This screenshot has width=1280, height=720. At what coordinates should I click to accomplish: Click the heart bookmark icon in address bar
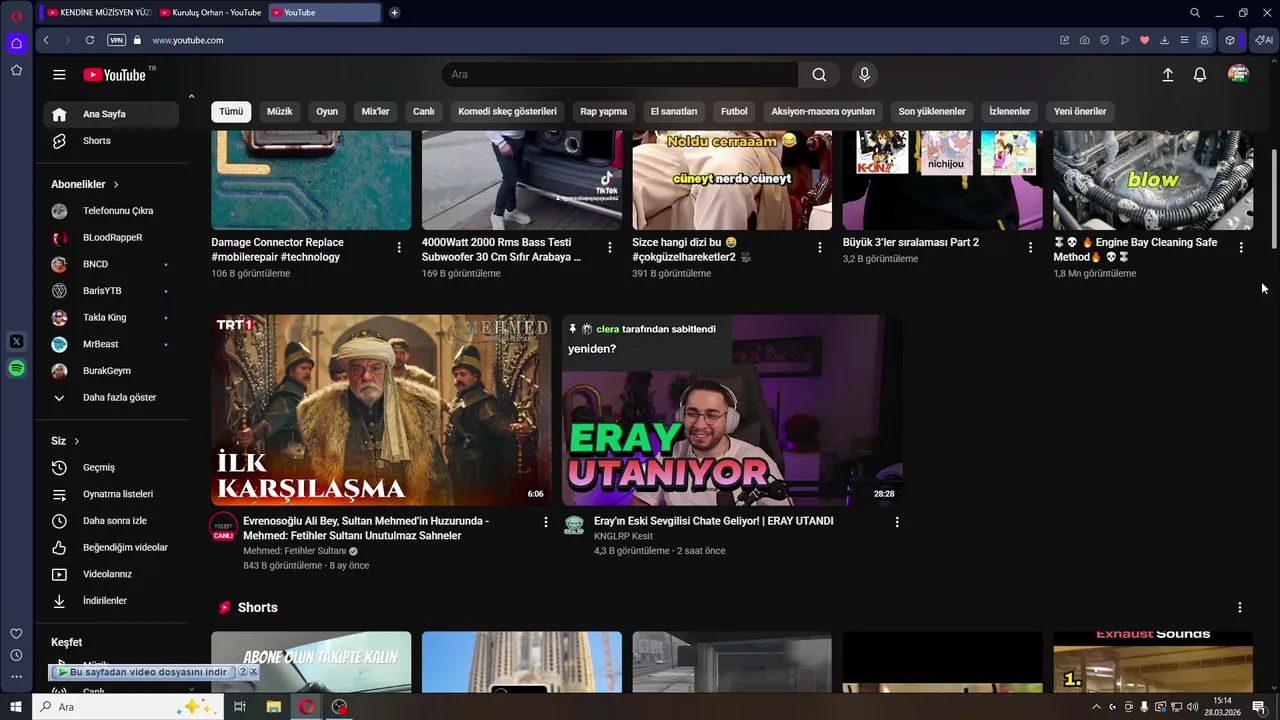click(x=1144, y=40)
